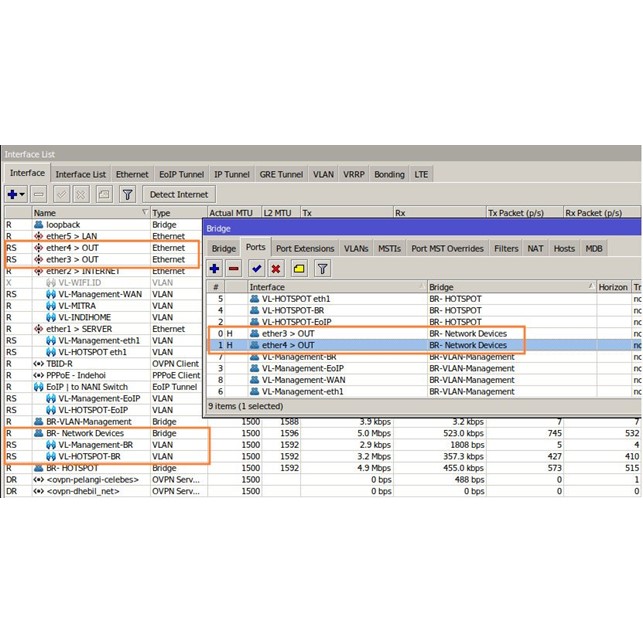Click the blue plus add button in Bridge window

[x=215, y=268]
